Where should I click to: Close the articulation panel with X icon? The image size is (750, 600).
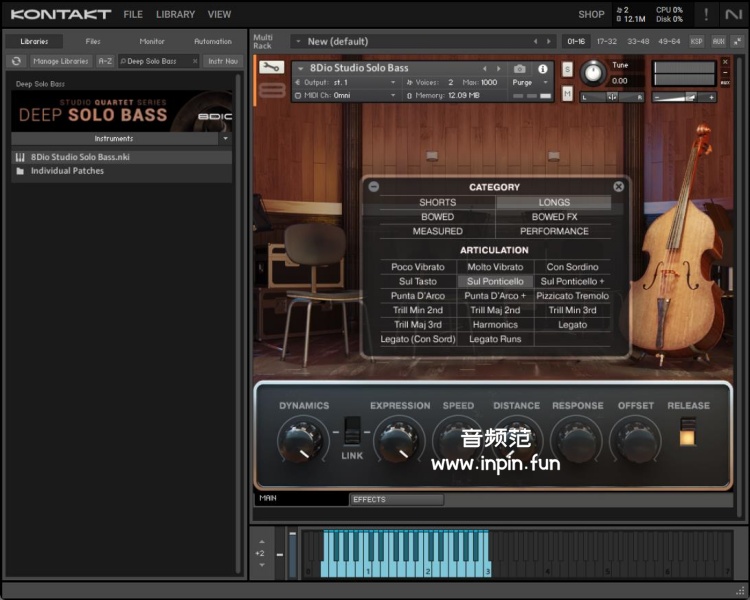618,186
